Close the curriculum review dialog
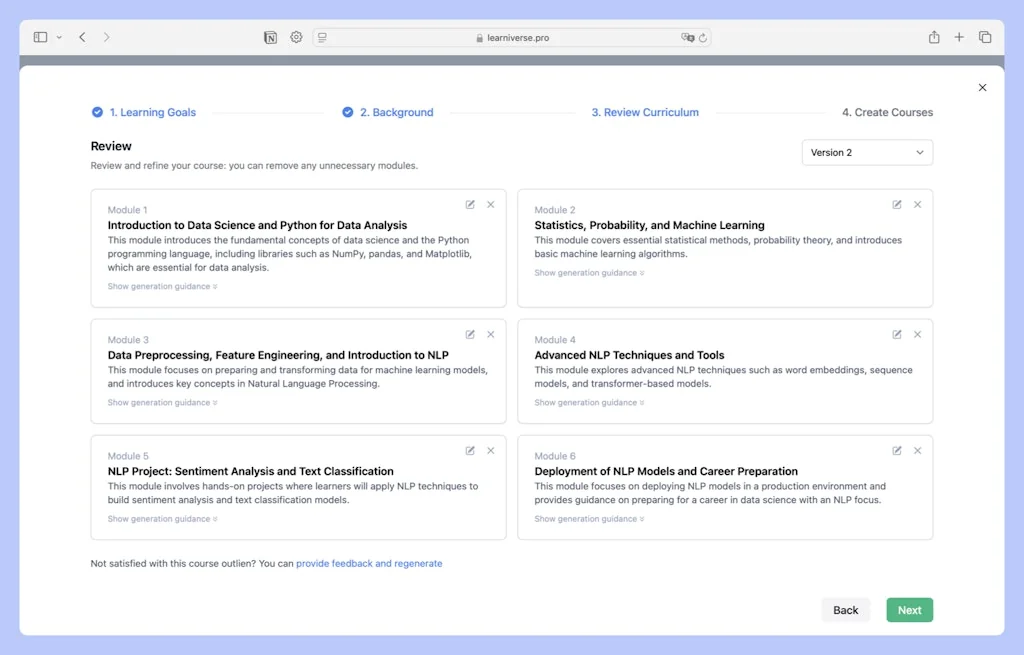Viewport: 1024px width, 655px height. [x=982, y=88]
